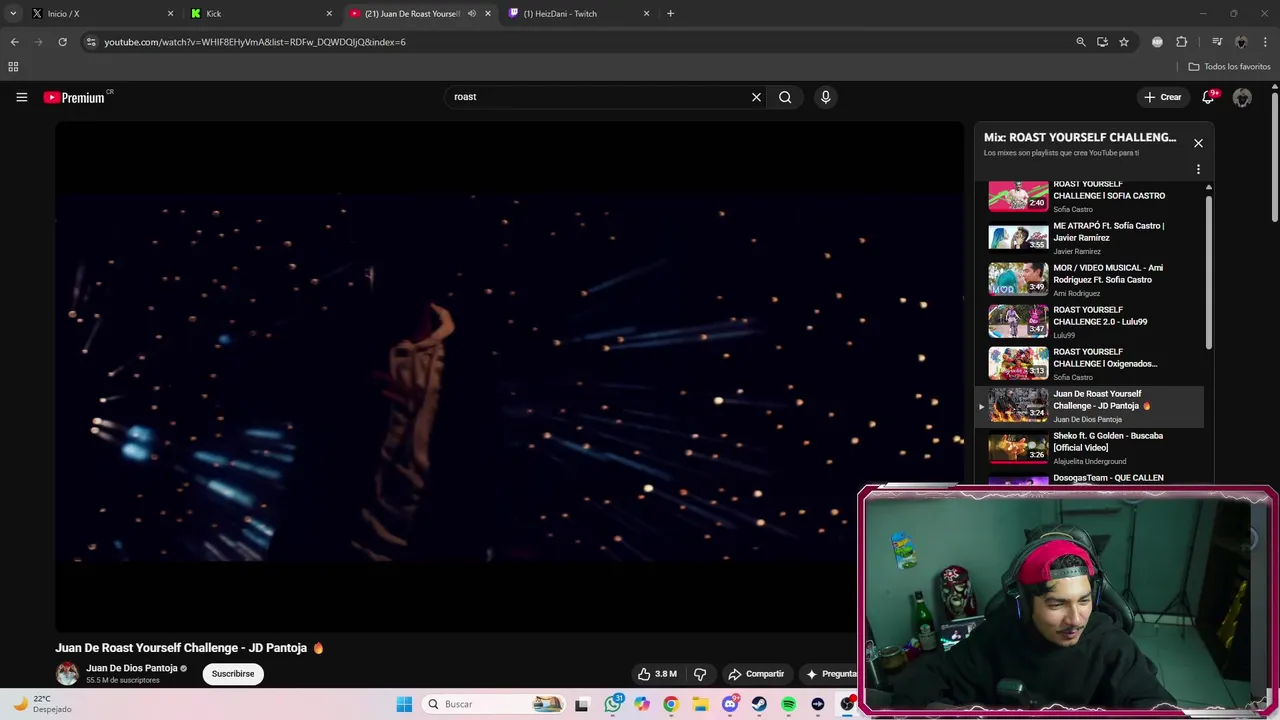Click the taskbar Buscar search box

[x=493, y=704]
